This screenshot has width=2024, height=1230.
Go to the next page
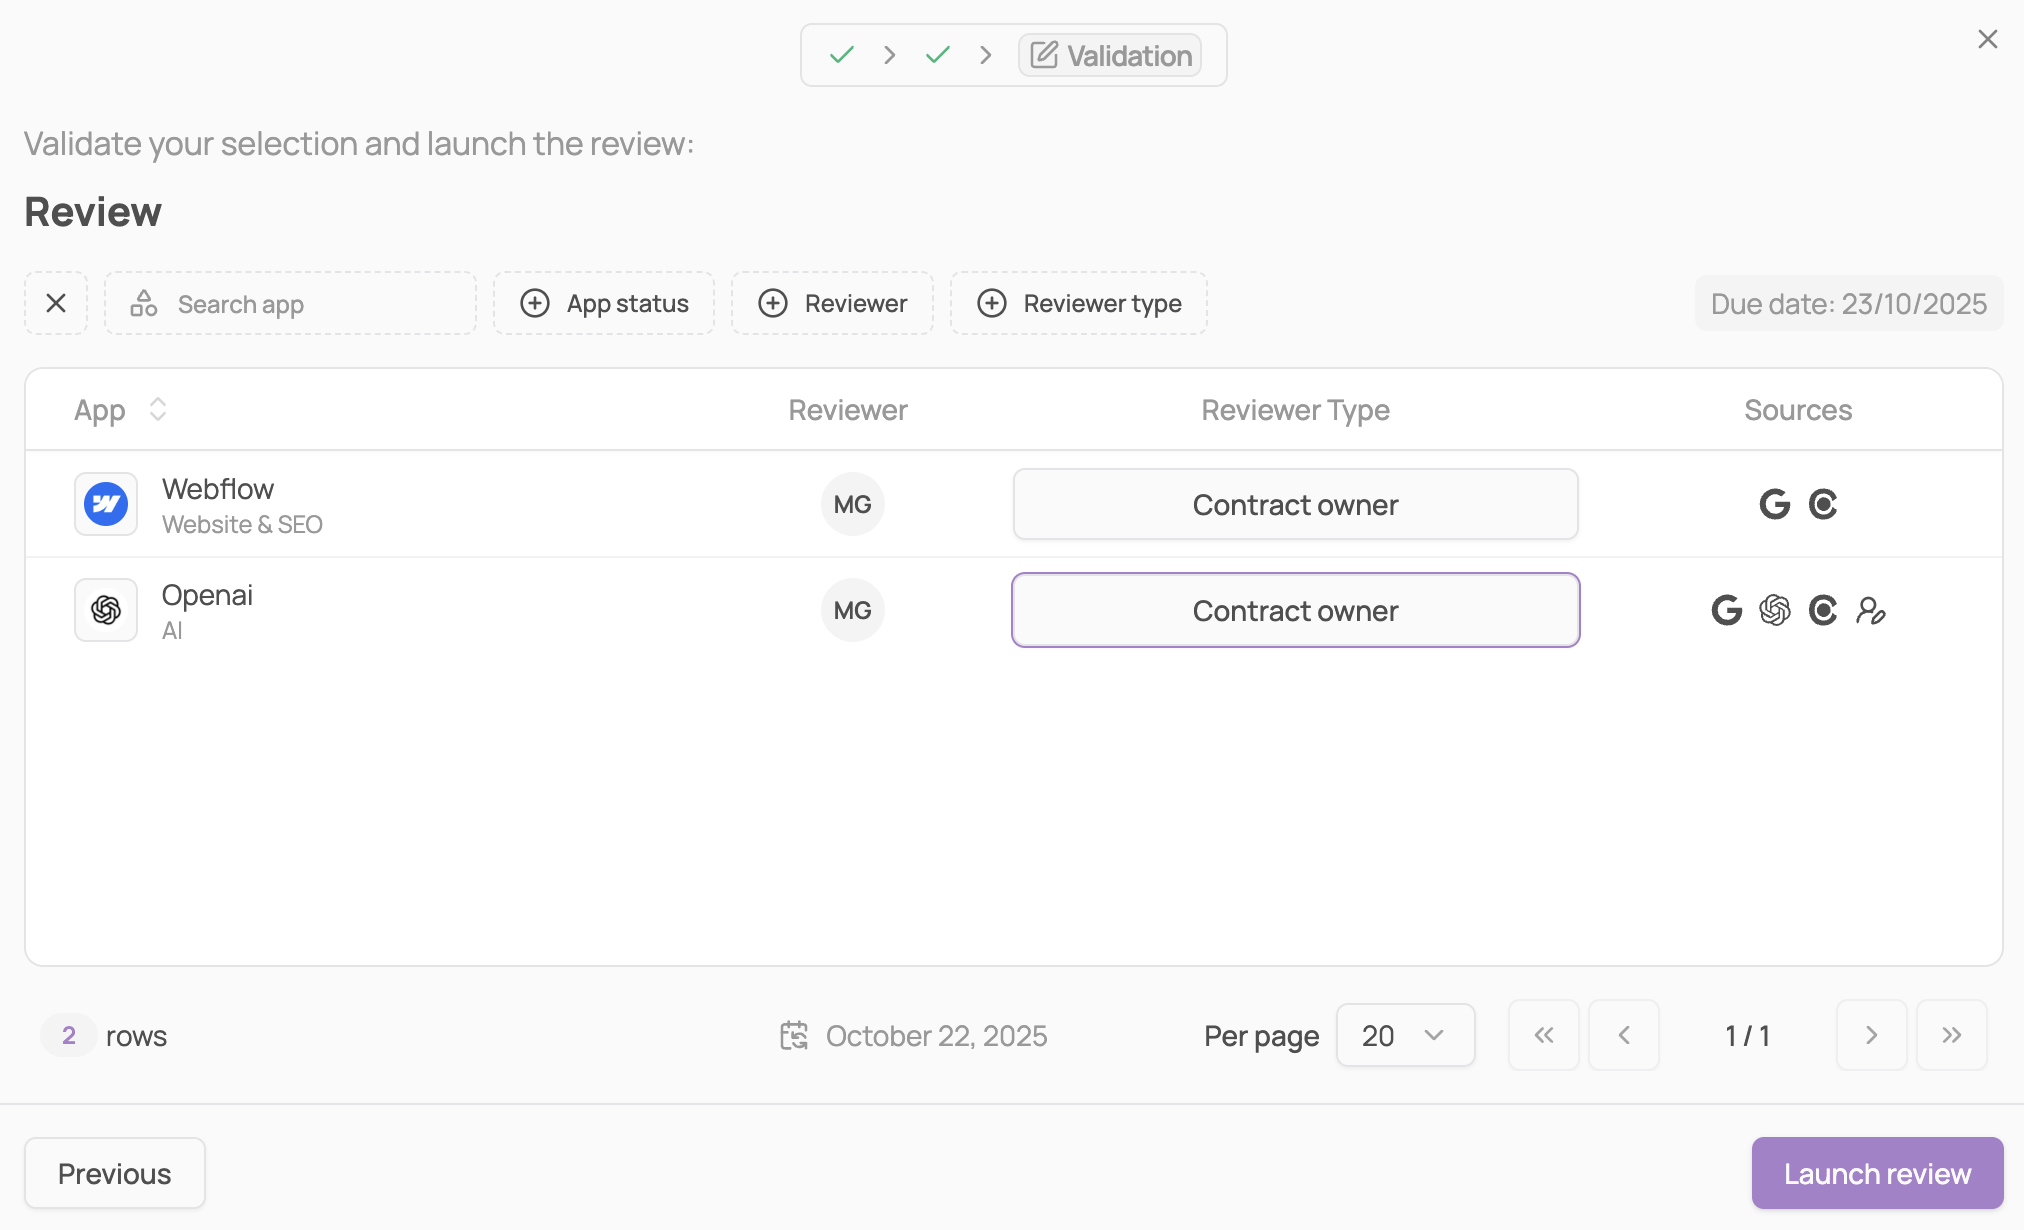pyautogui.click(x=1871, y=1035)
